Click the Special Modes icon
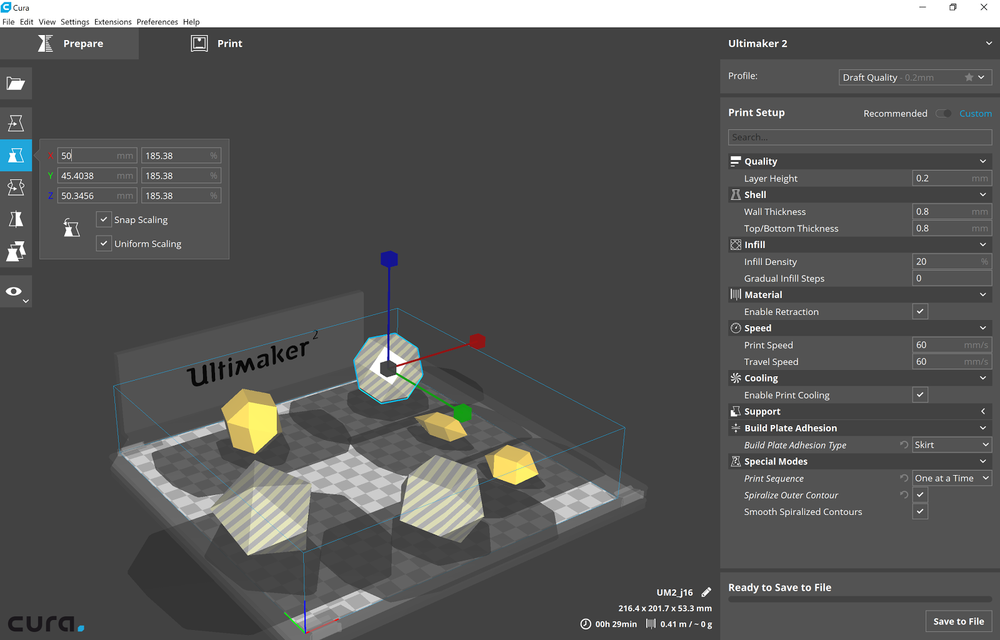Image resolution: width=1000 pixels, height=640 pixels. point(735,462)
